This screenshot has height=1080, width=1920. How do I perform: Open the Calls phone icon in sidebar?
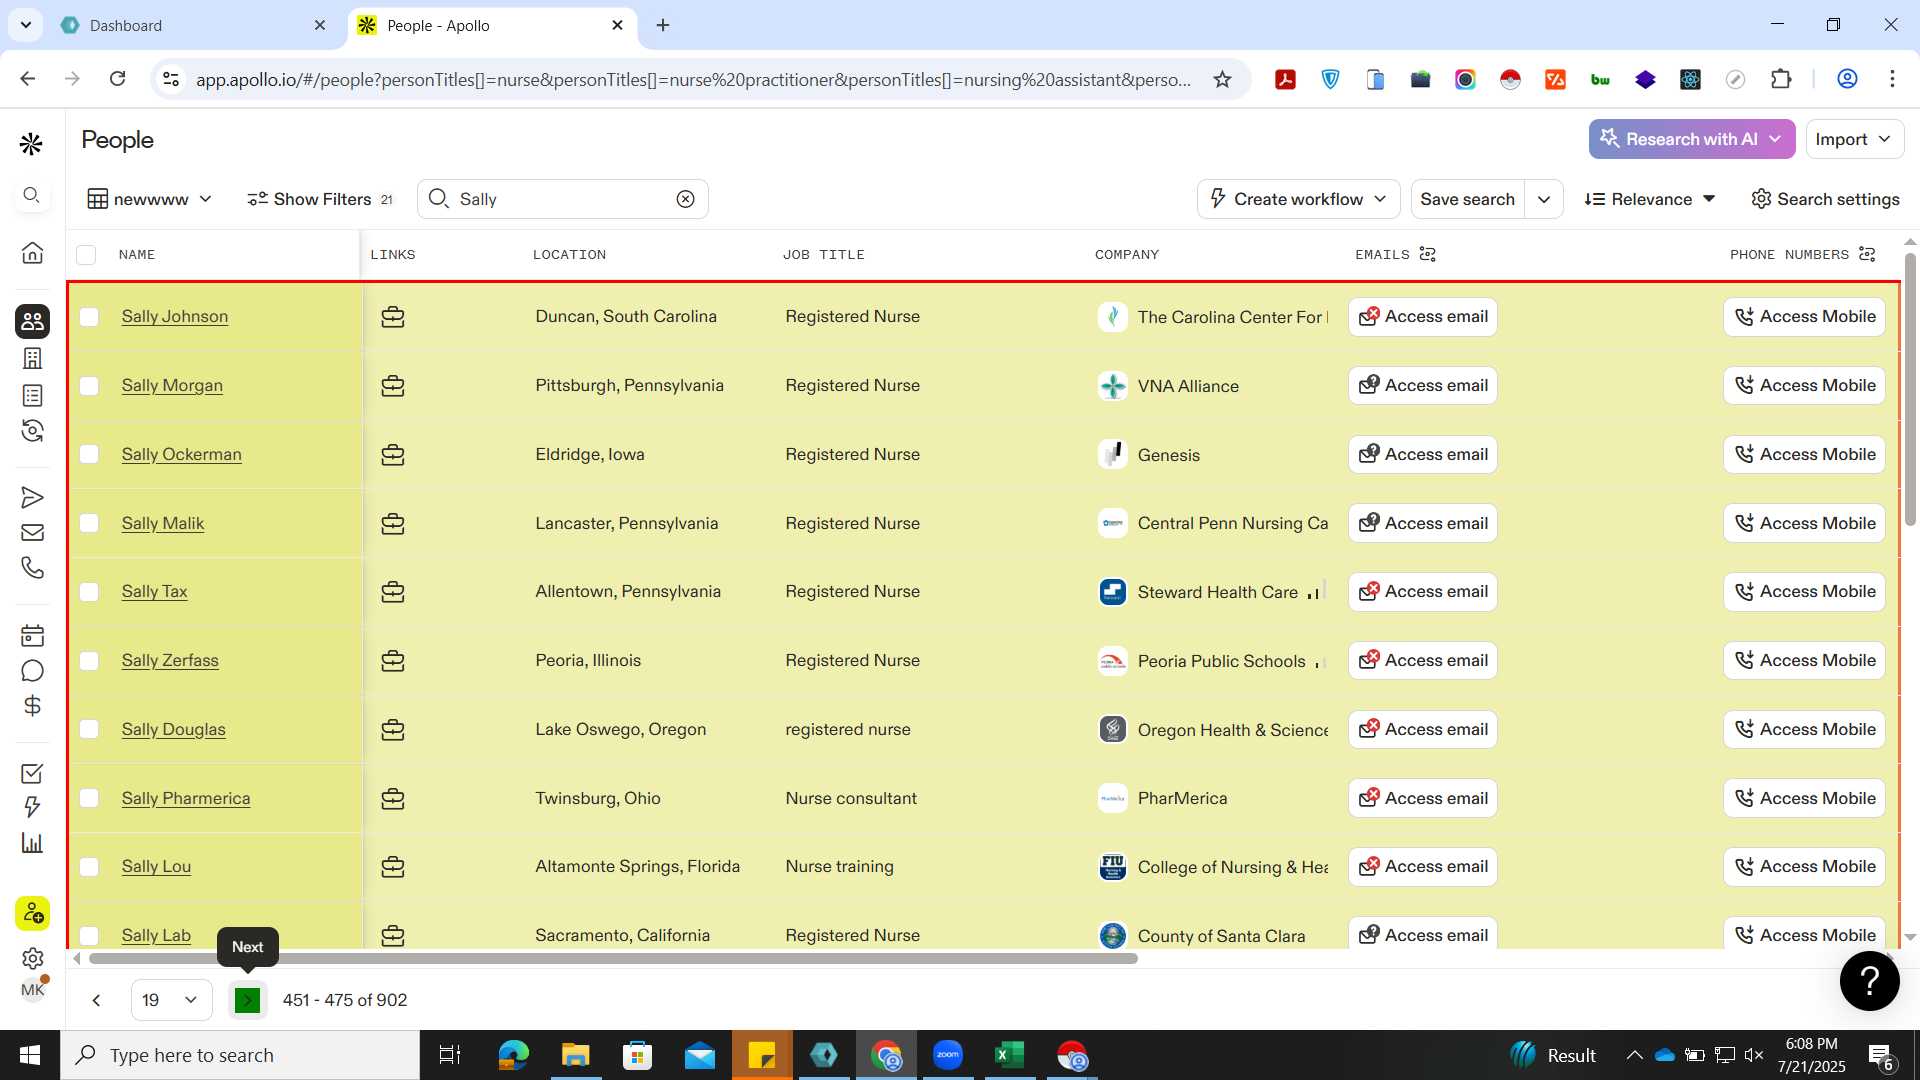click(32, 568)
